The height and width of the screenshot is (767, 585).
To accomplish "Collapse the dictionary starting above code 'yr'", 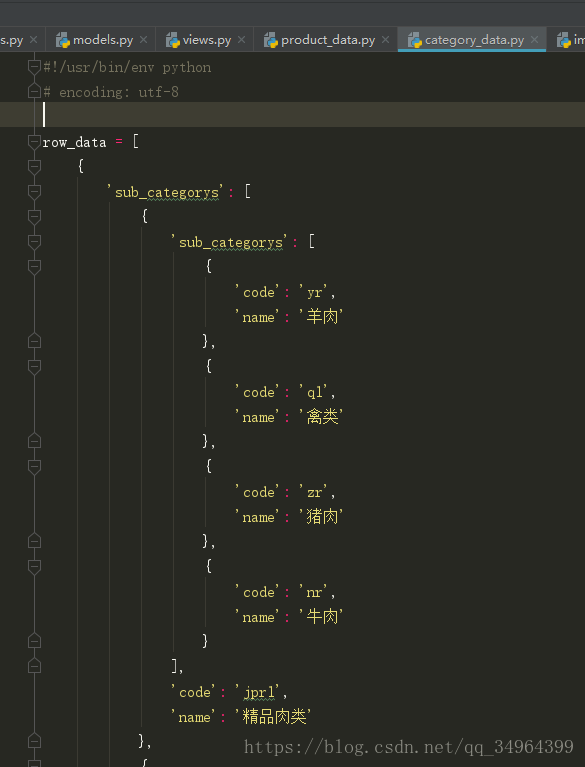I will click(x=34, y=267).
